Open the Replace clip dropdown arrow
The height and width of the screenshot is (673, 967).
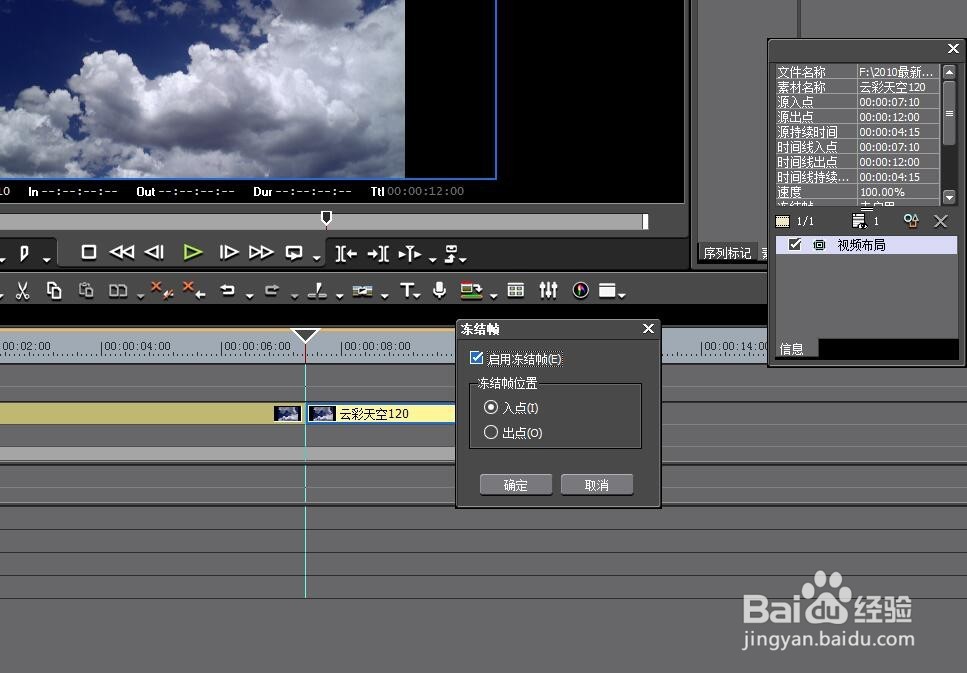141,297
